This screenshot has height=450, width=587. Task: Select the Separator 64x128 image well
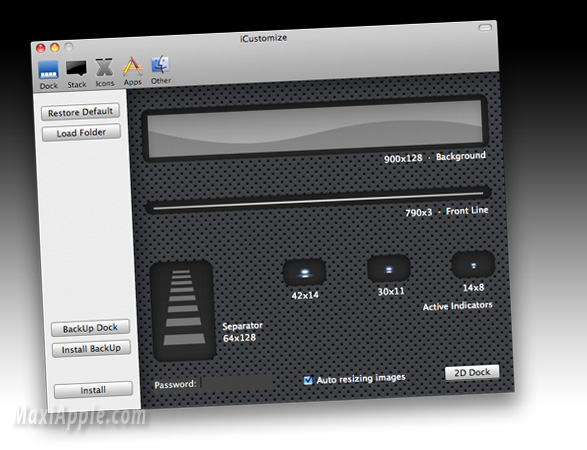[183, 311]
